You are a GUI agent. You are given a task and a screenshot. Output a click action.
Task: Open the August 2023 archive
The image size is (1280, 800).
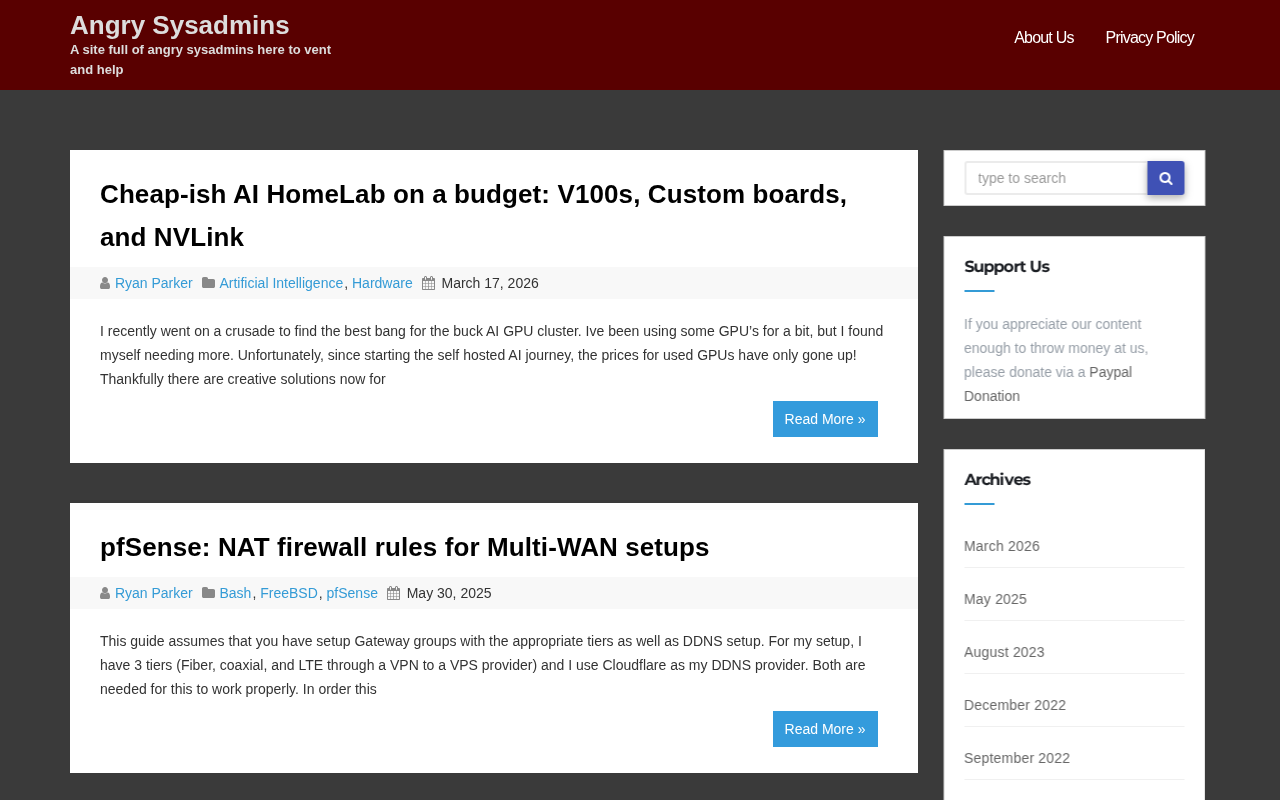(1004, 652)
